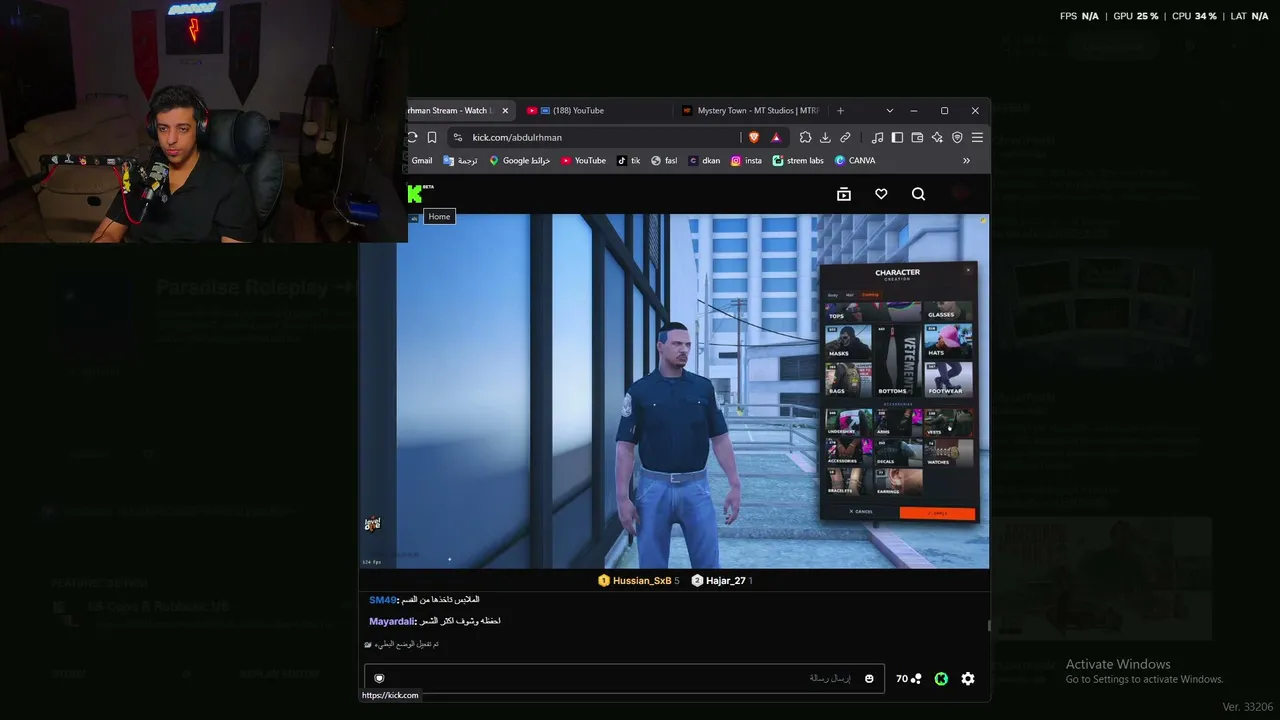Open the Kick chat settings gear

[968, 679]
